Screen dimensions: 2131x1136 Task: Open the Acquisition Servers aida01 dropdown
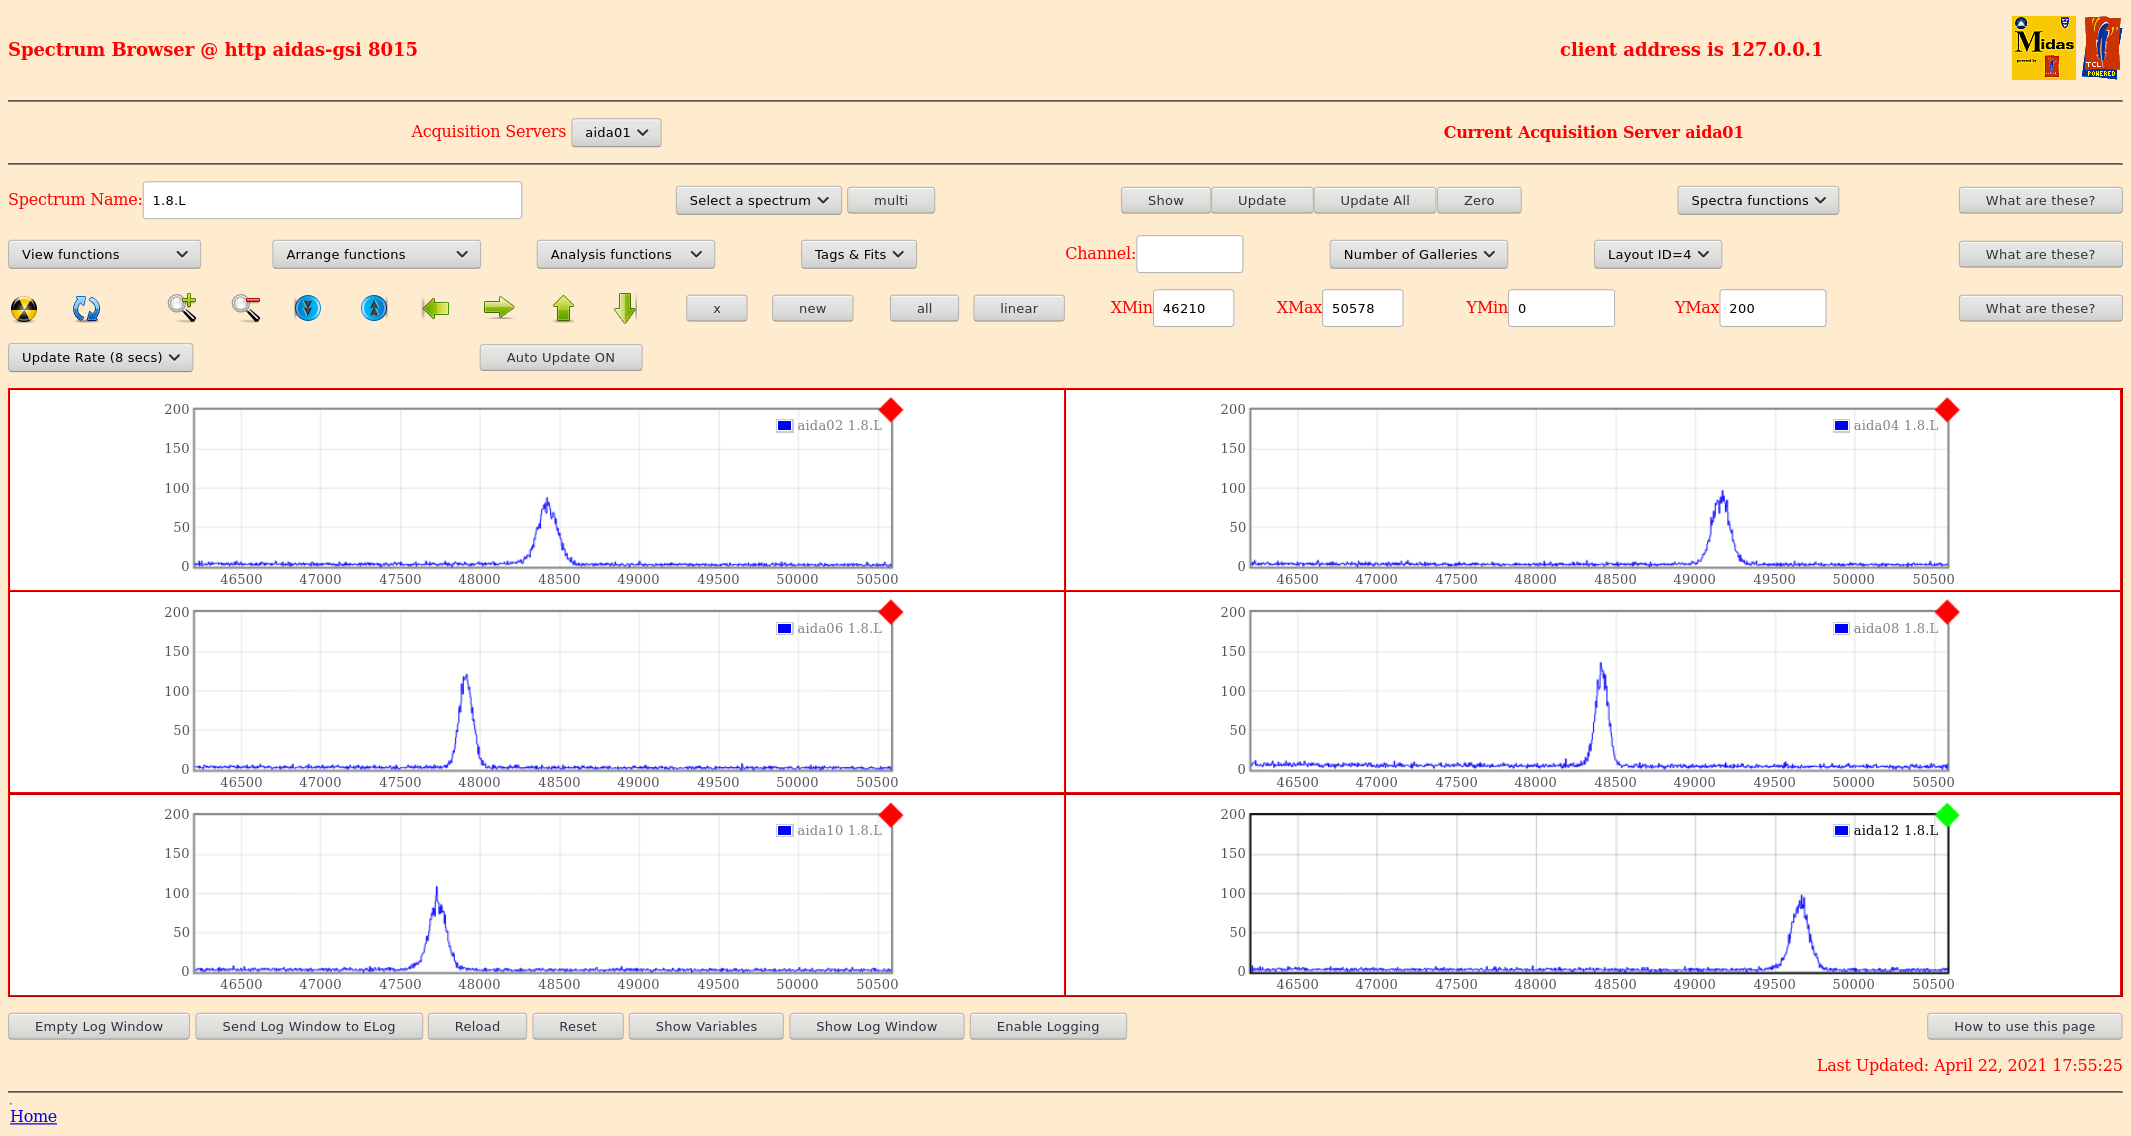[x=616, y=132]
